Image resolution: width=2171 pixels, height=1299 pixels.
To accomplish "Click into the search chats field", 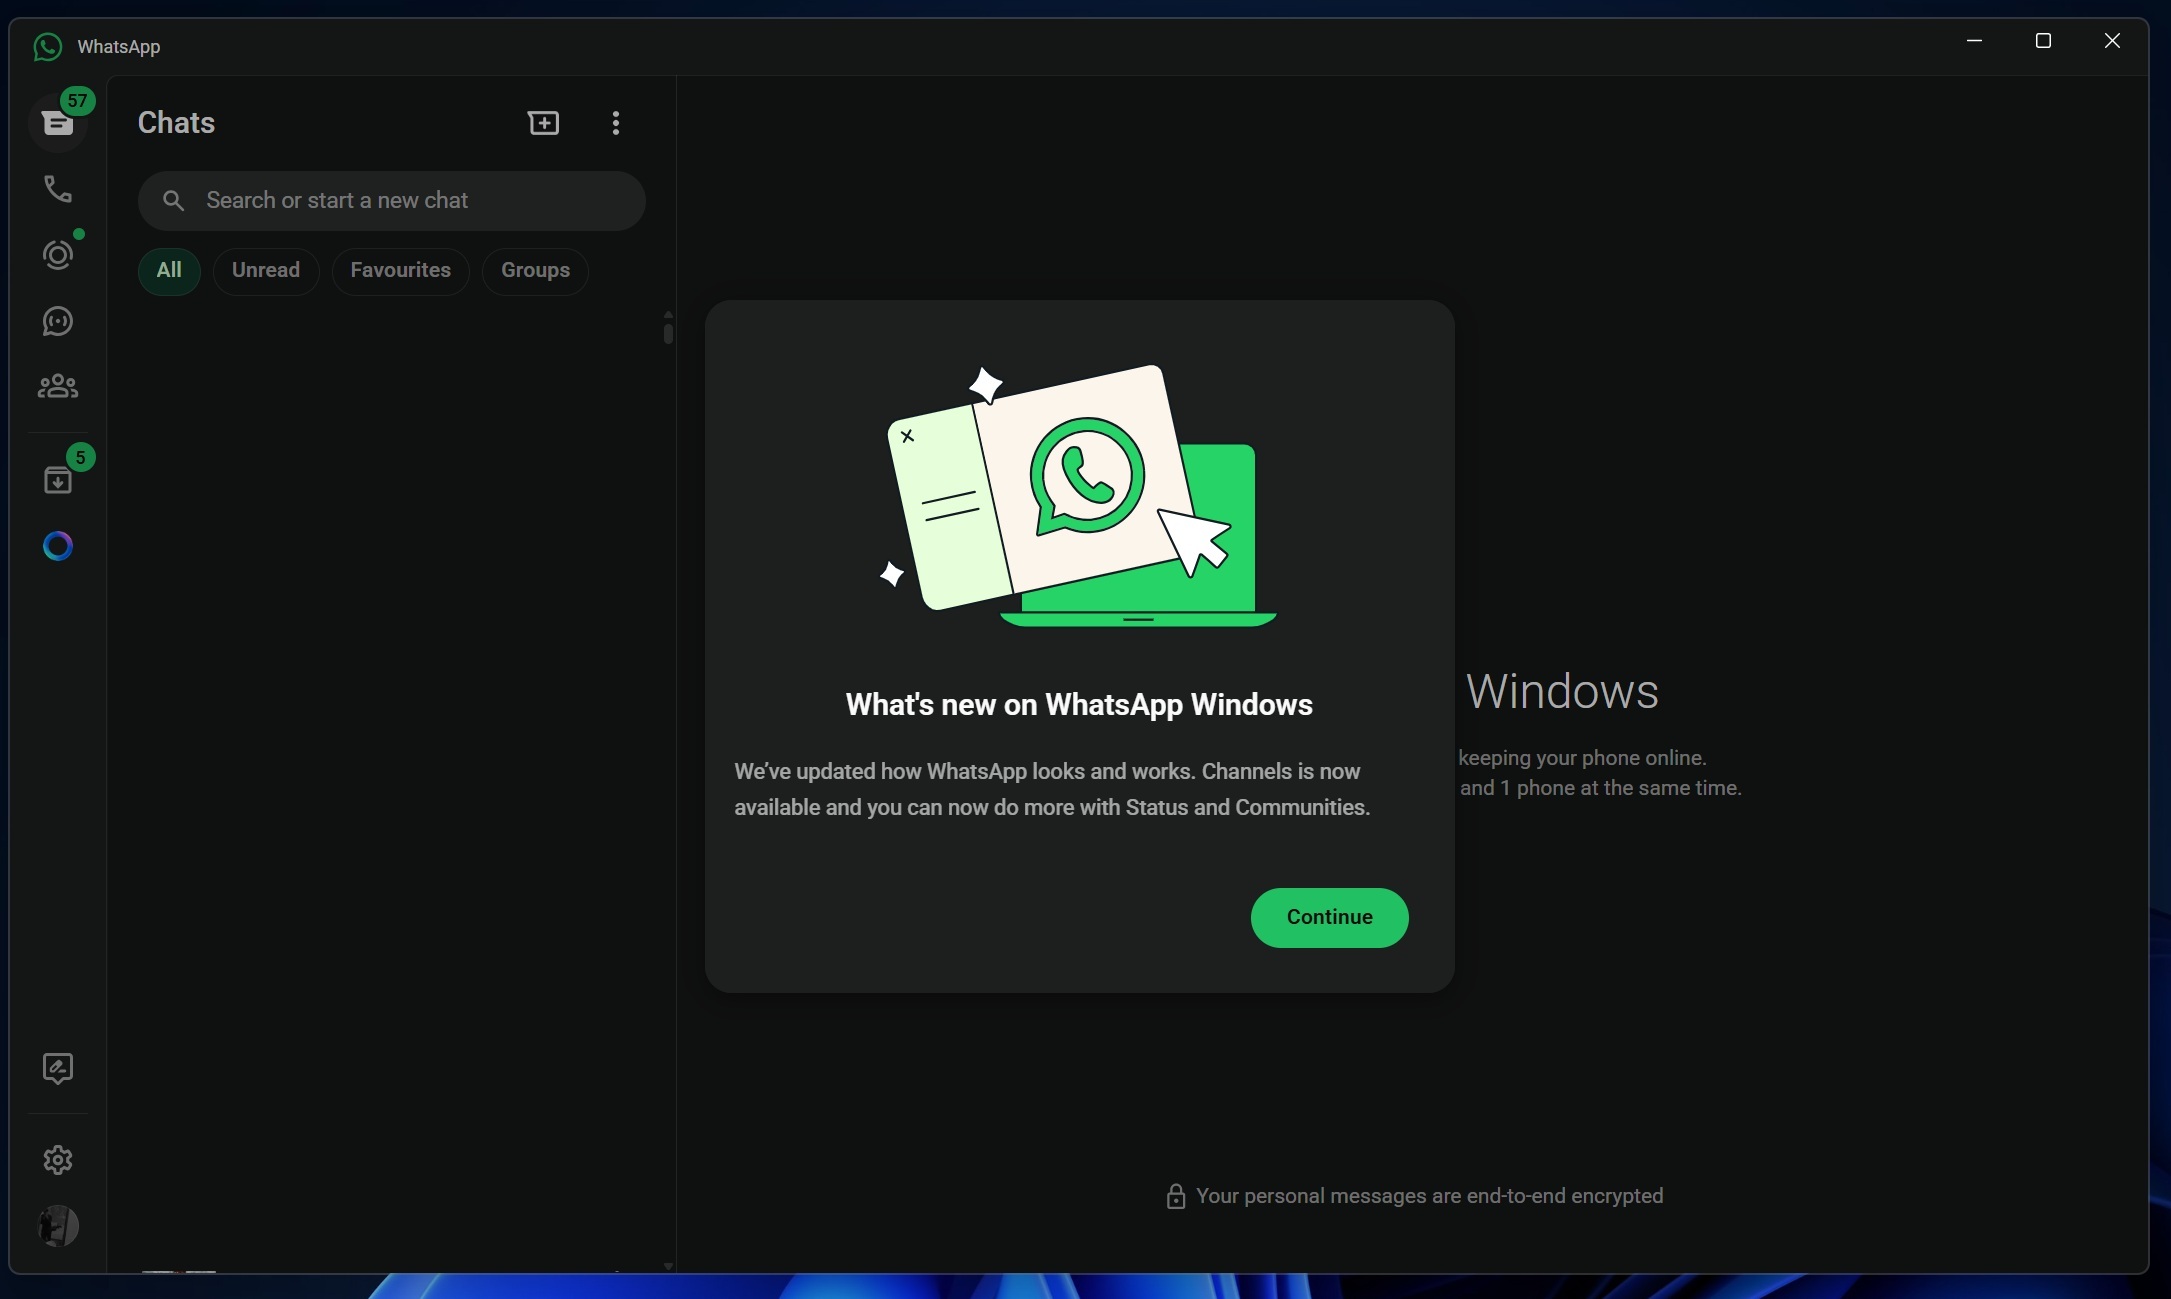I will point(392,200).
